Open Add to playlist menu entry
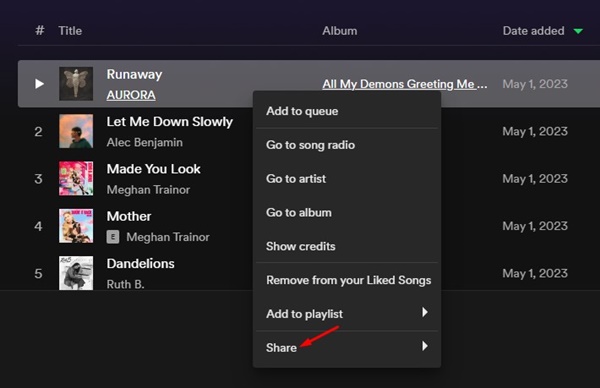 [x=347, y=314]
